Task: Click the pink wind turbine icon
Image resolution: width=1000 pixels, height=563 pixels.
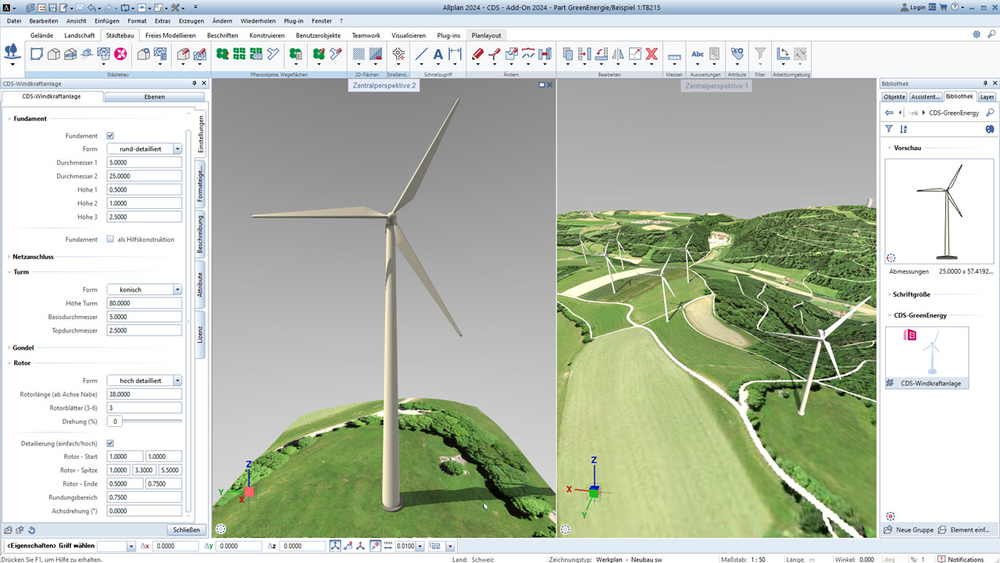Action: click(x=120, y=54)
